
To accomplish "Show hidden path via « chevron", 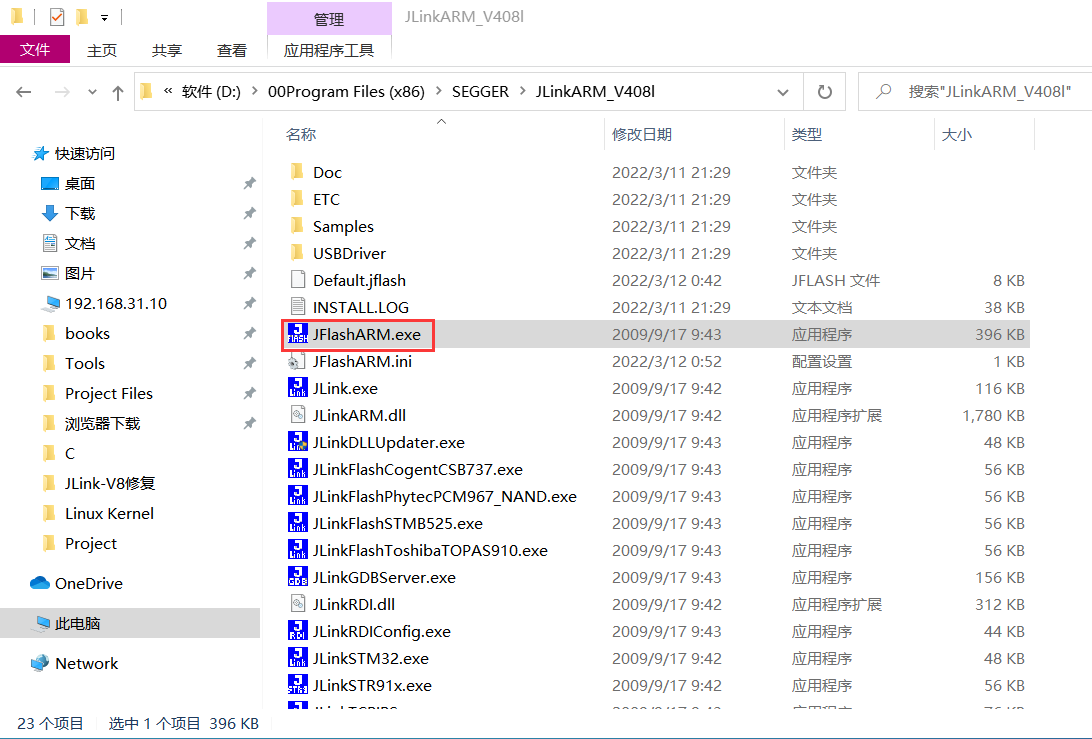I will (168, 91).
